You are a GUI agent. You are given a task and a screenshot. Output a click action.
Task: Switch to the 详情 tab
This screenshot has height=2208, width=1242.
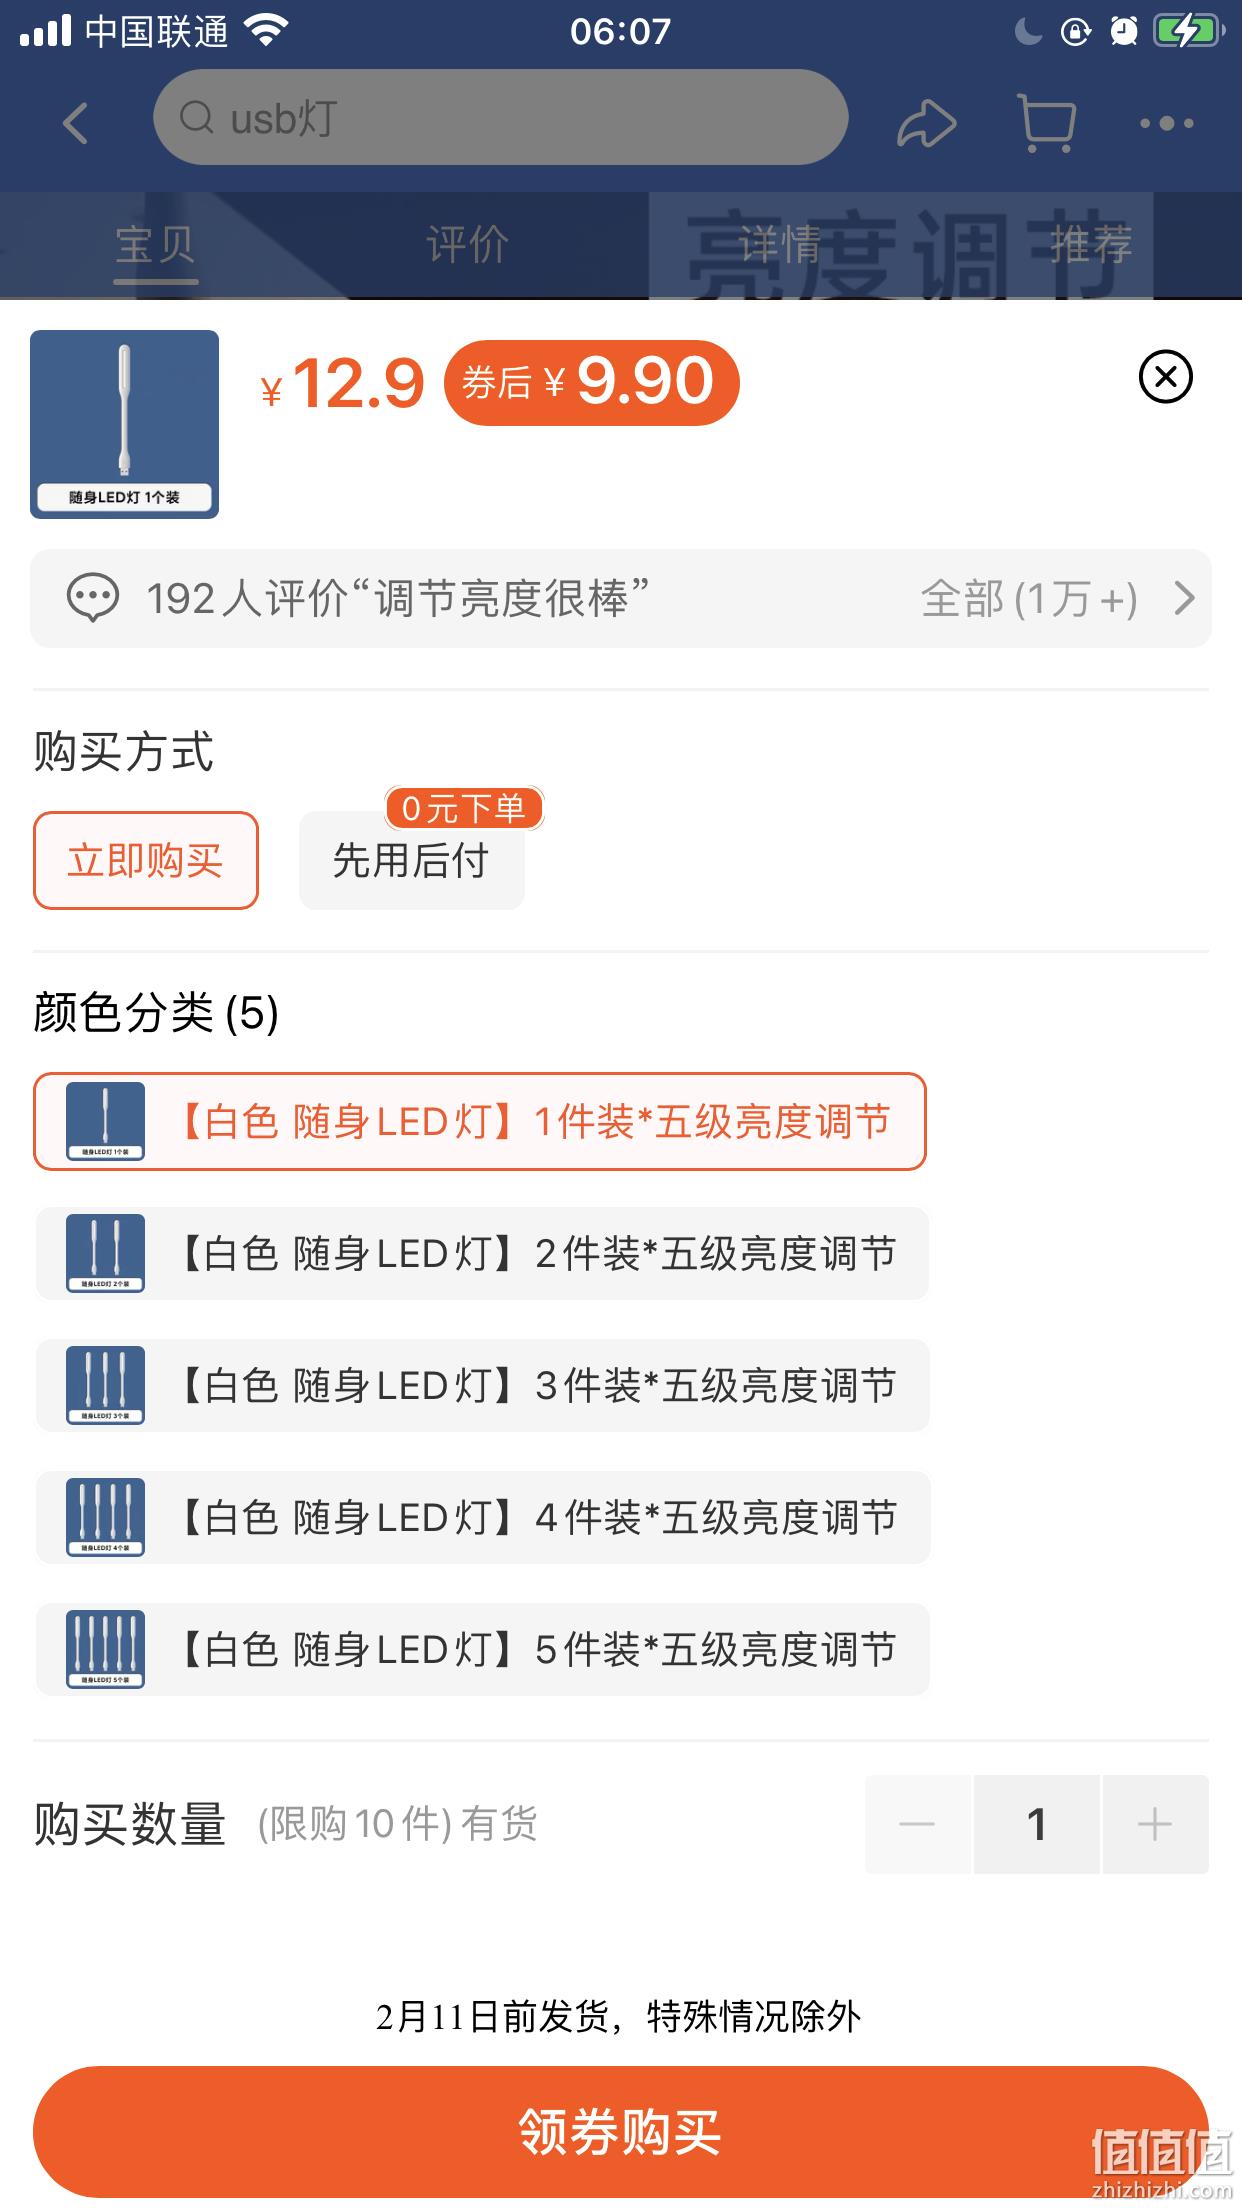pos(779,244)
